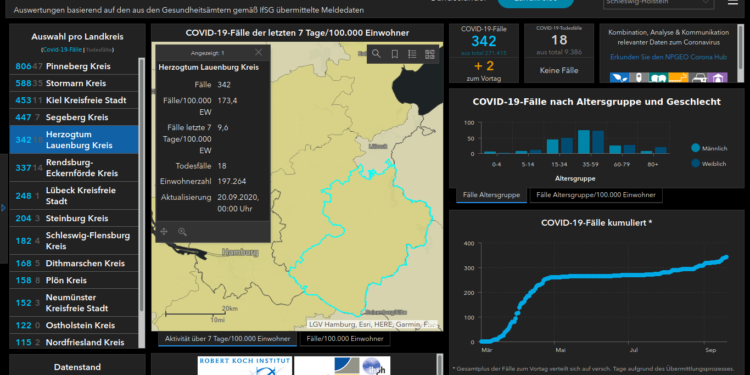This screenshot has width=750, height=375.
Task: Select Dithmarschen Kreis row
Action: [x=74, y=263]
